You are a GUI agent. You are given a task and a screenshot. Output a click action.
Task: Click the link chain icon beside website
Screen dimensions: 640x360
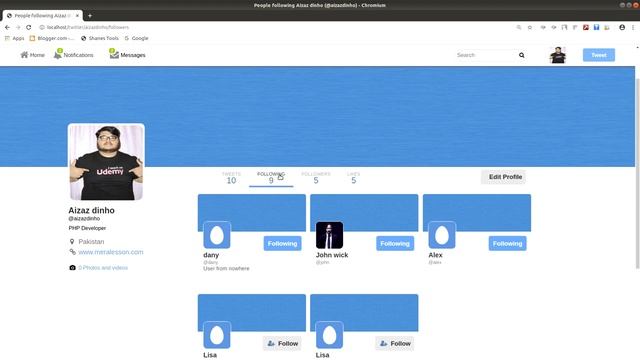point(72,252)
